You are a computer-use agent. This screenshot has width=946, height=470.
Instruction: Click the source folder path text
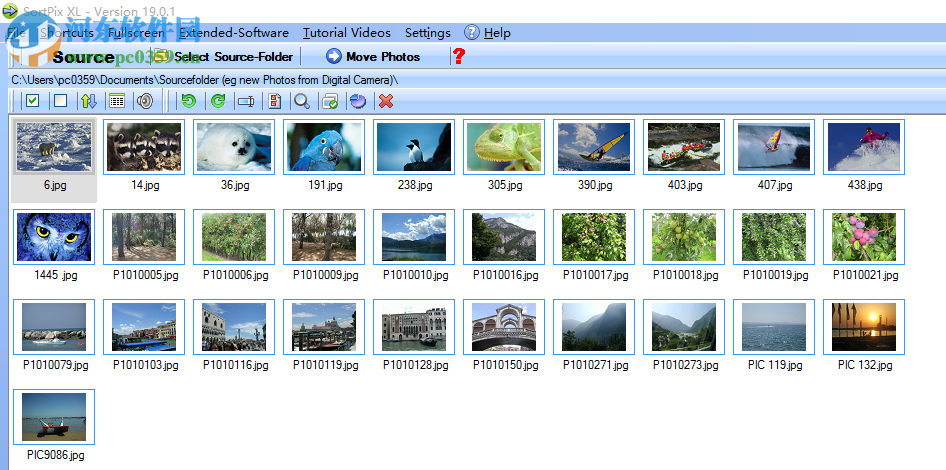[205, 80]
